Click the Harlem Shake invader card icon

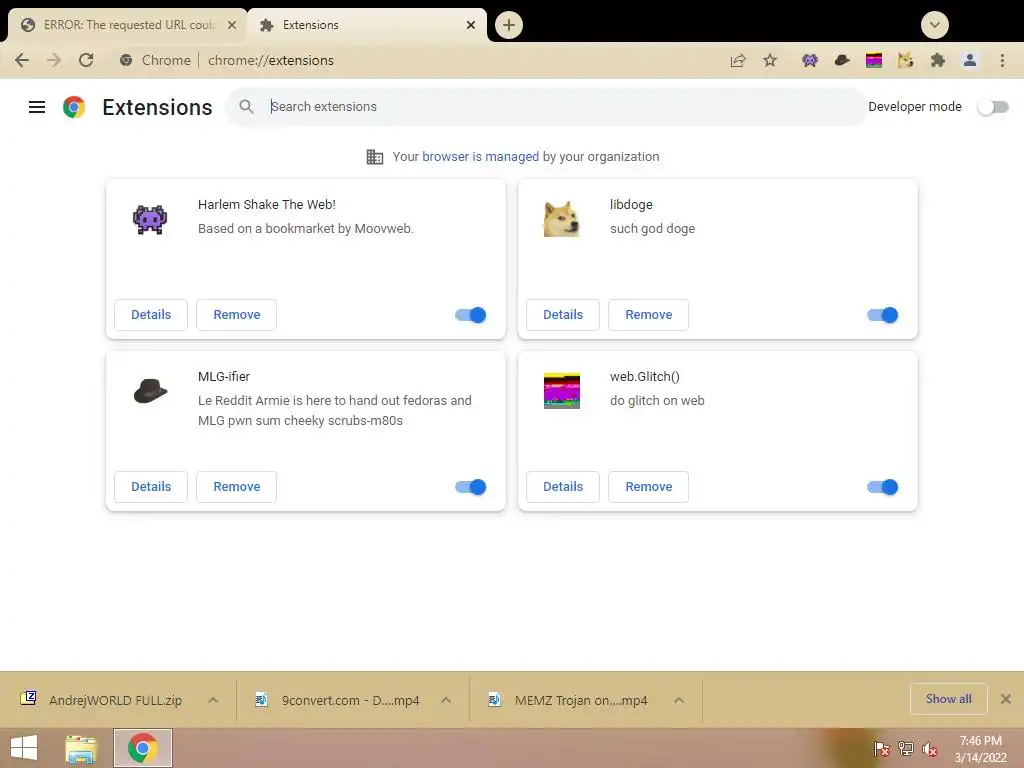(x=150, y=219)
